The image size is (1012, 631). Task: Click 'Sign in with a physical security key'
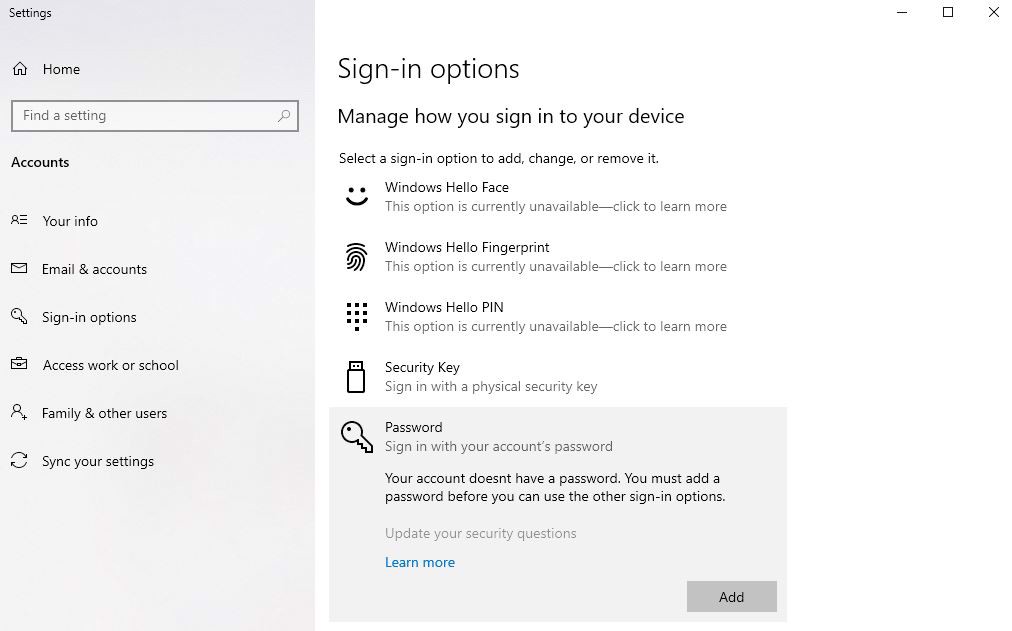coord(491,386)
